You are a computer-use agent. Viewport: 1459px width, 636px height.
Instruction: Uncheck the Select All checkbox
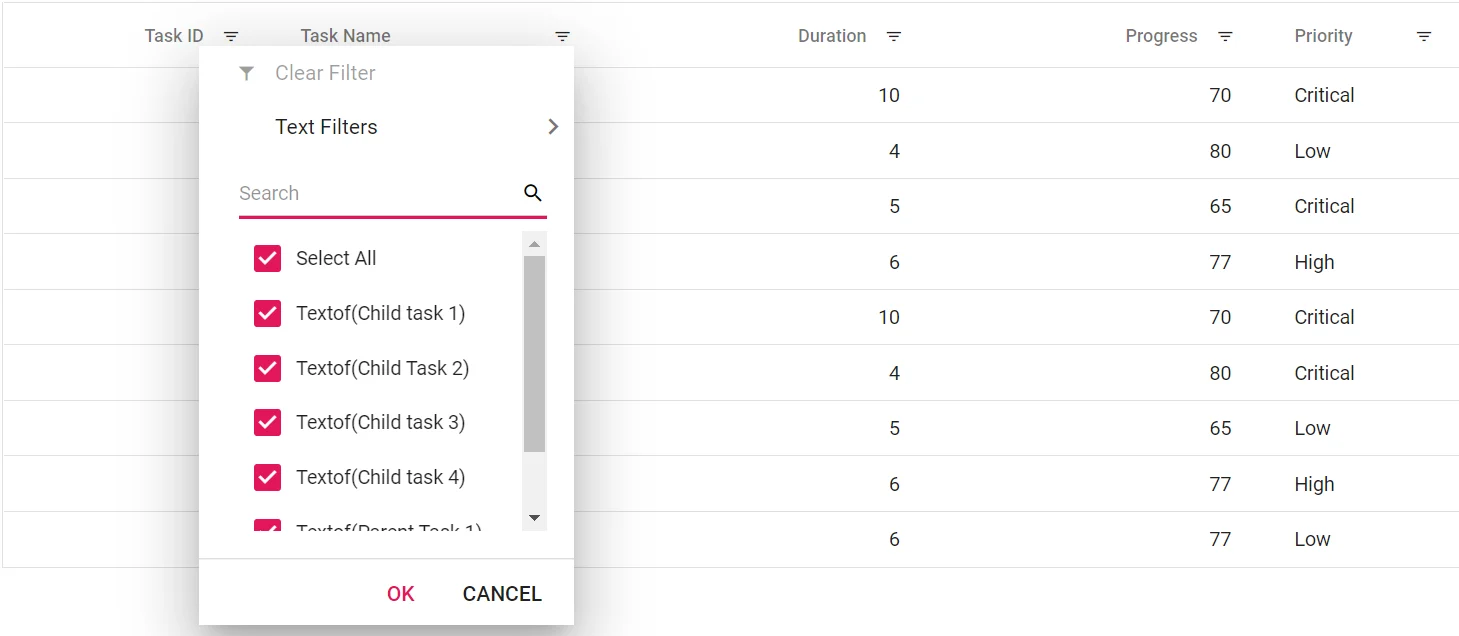[x=266, y=258]
